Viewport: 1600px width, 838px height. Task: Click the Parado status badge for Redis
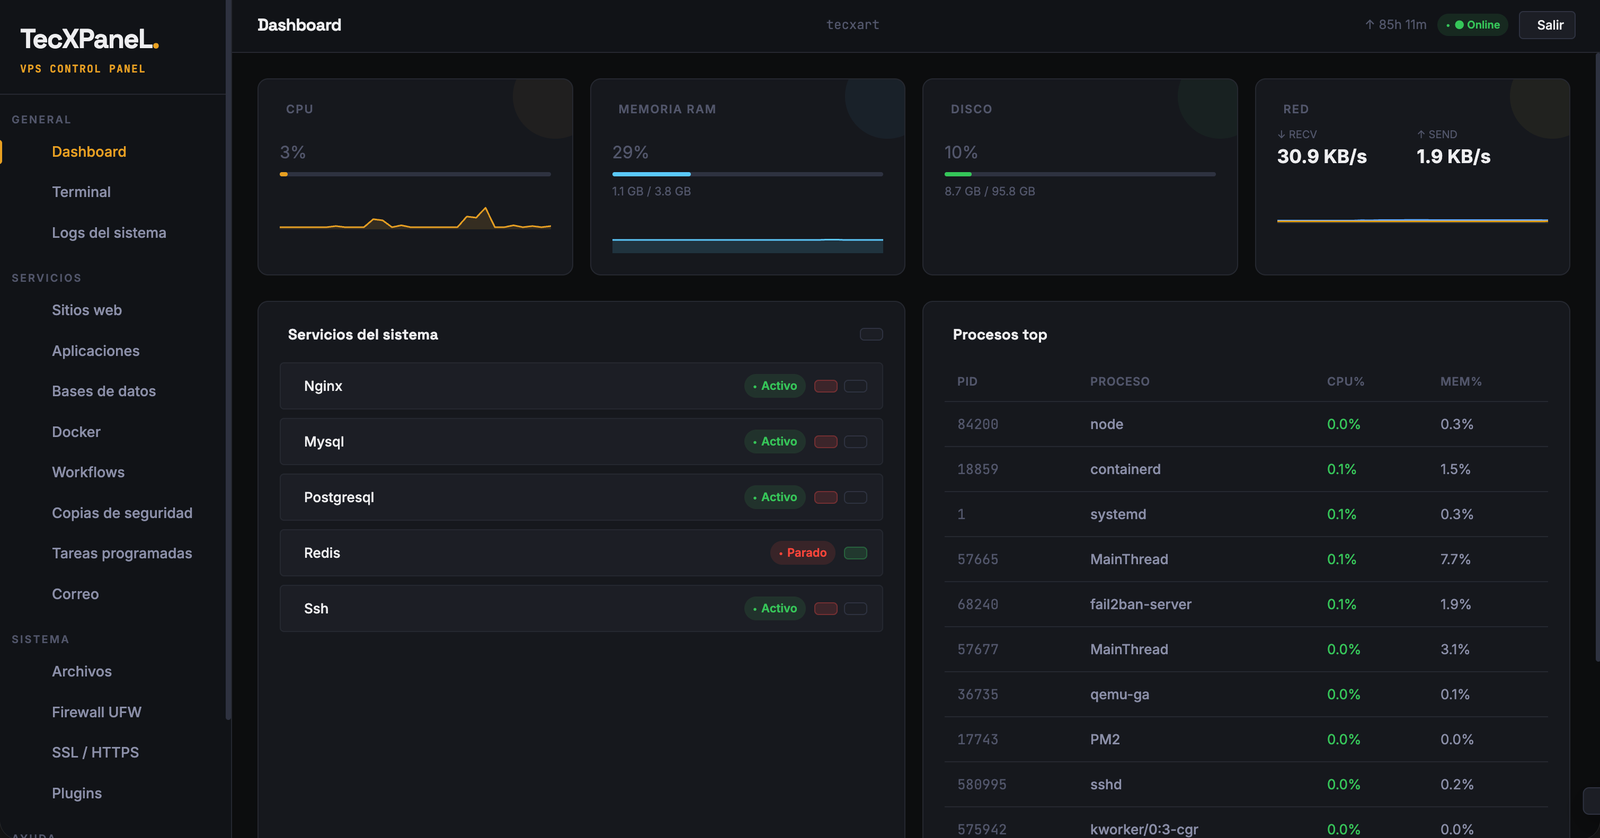(802, 553)
